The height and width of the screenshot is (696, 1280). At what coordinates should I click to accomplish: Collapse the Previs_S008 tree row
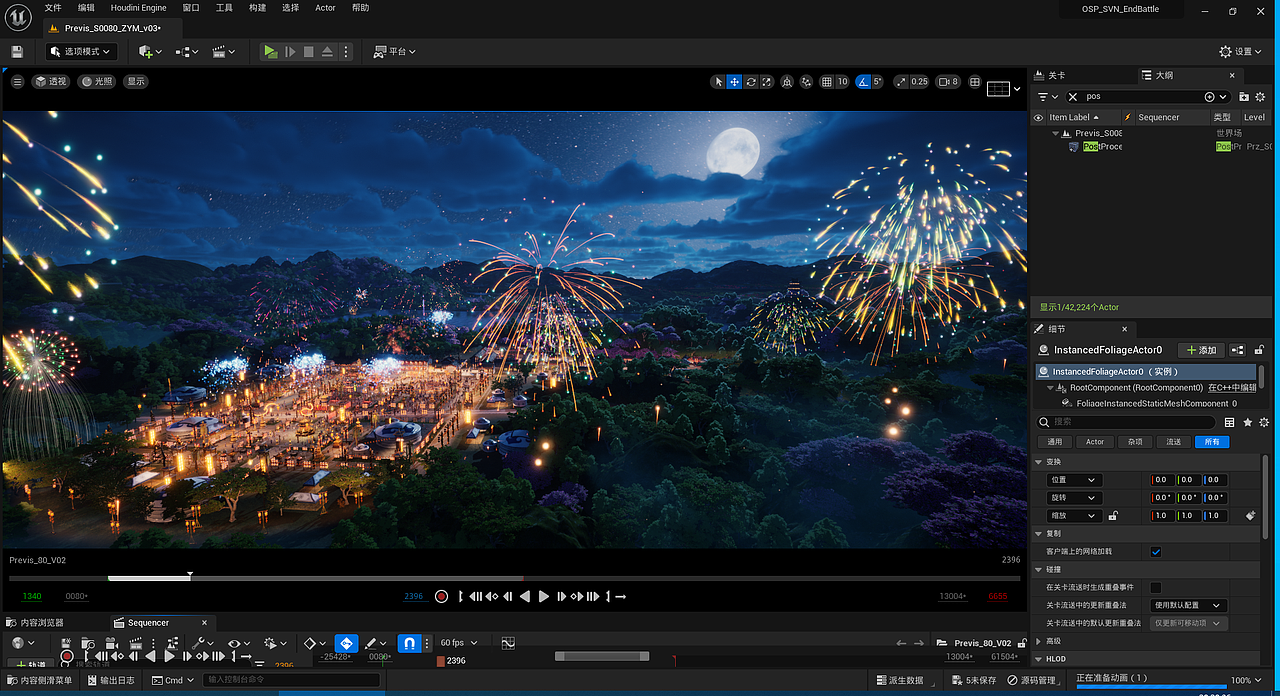[1055, 133]
